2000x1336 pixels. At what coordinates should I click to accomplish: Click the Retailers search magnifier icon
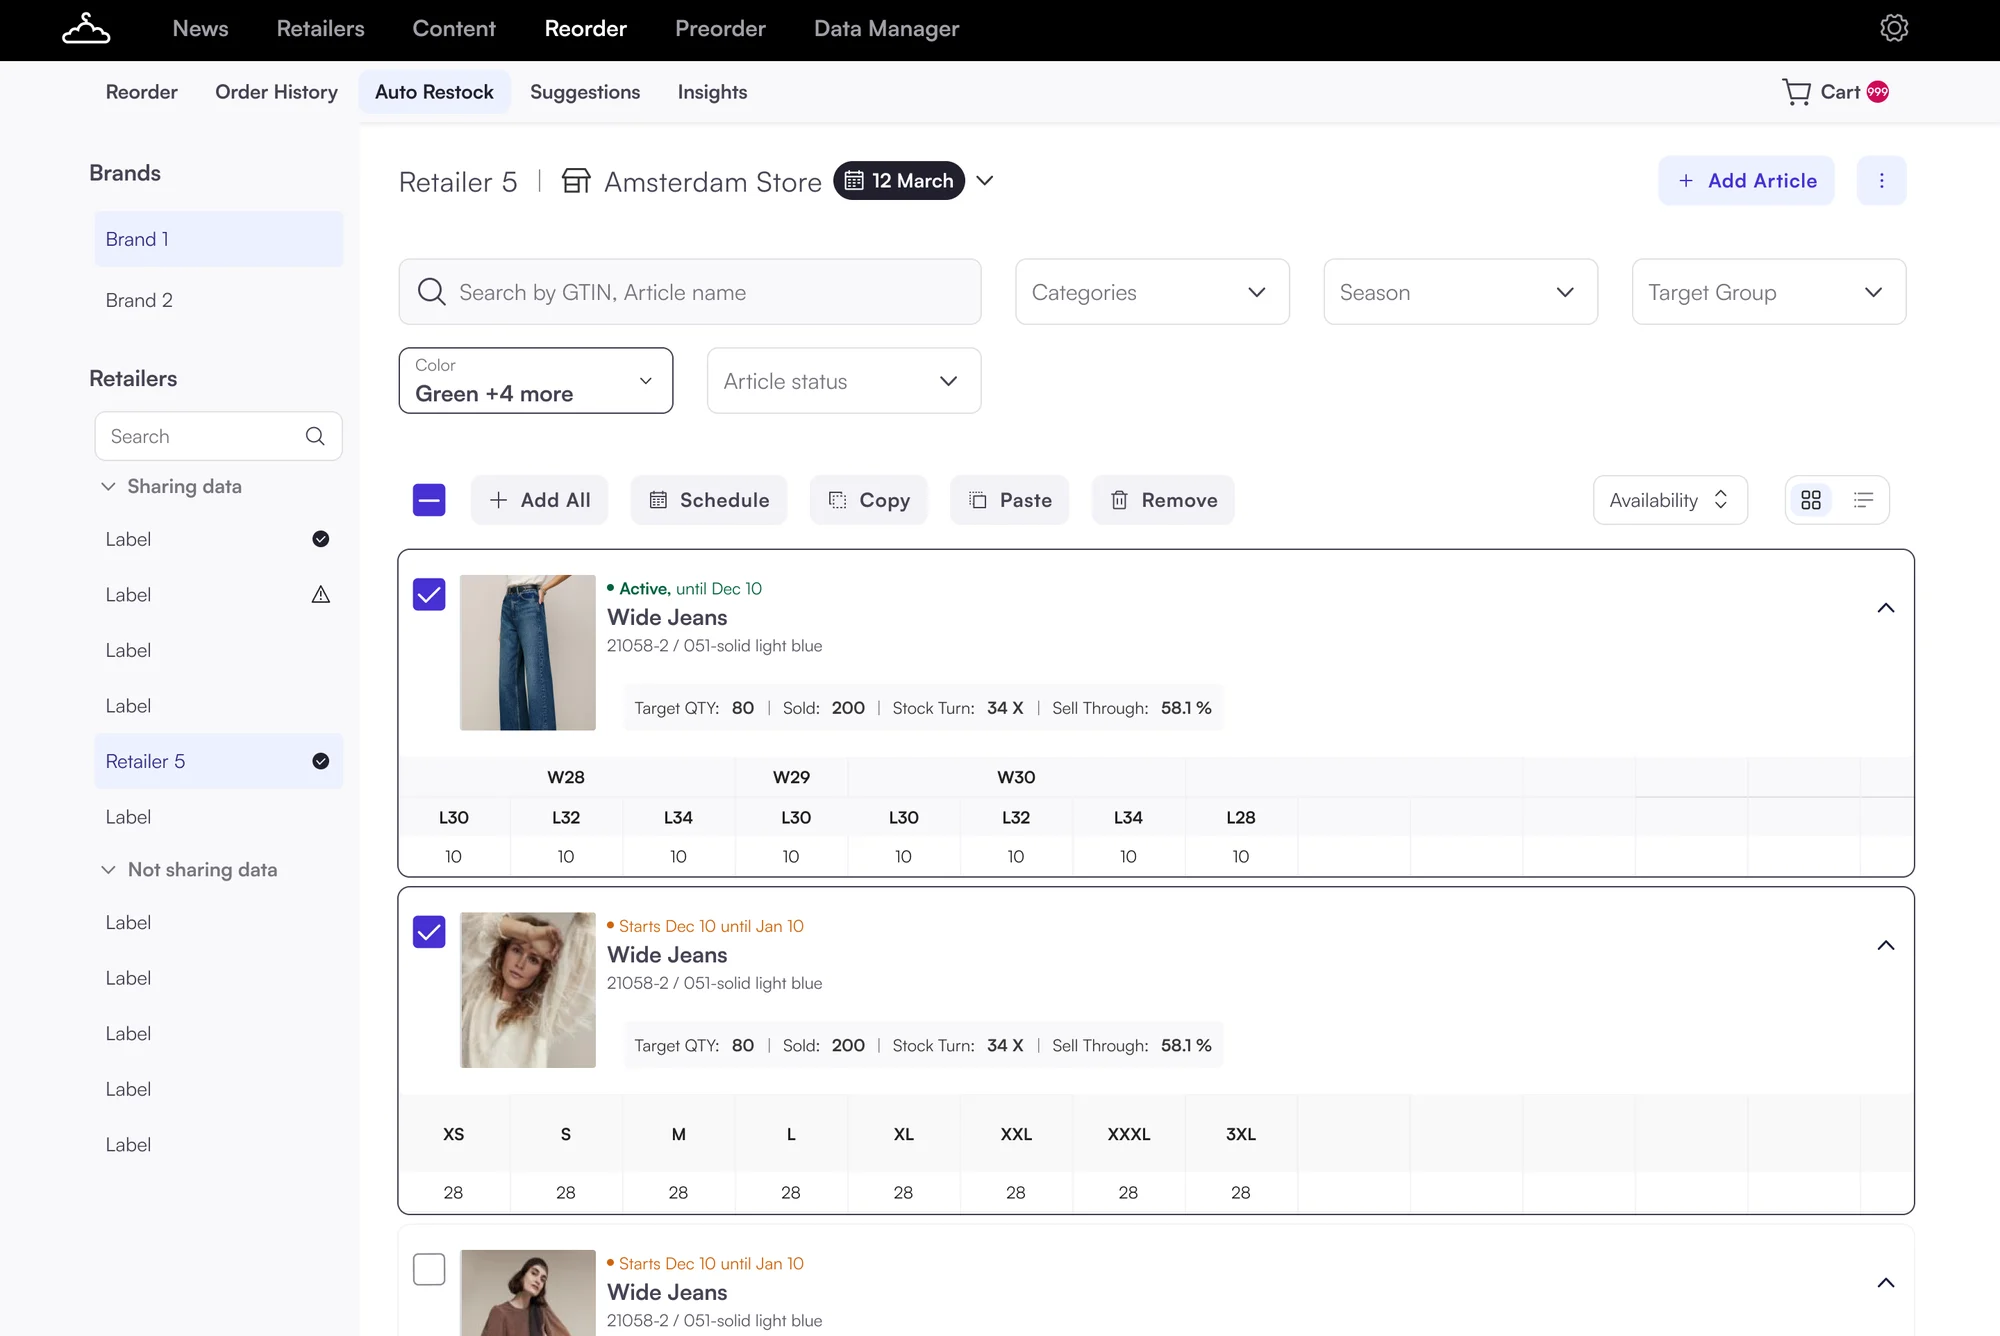coord(315,436)
